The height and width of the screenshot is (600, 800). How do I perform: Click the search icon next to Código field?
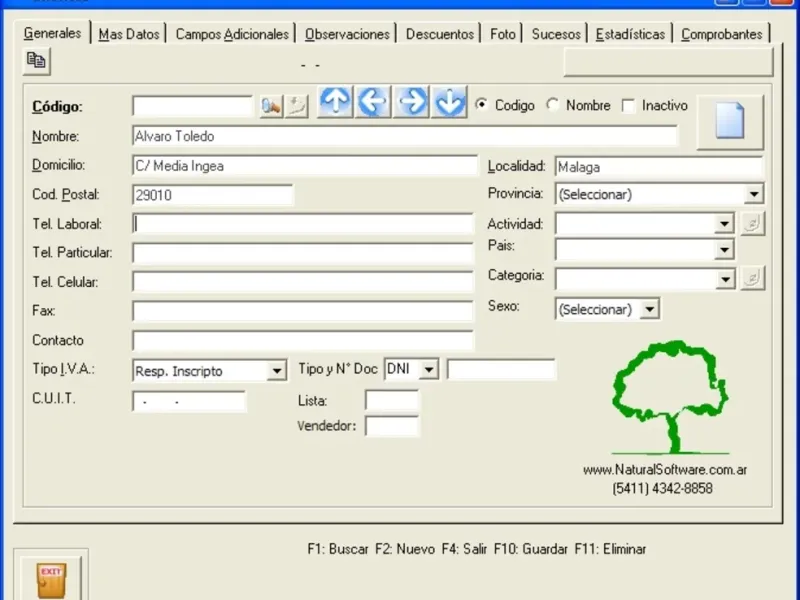271,106
